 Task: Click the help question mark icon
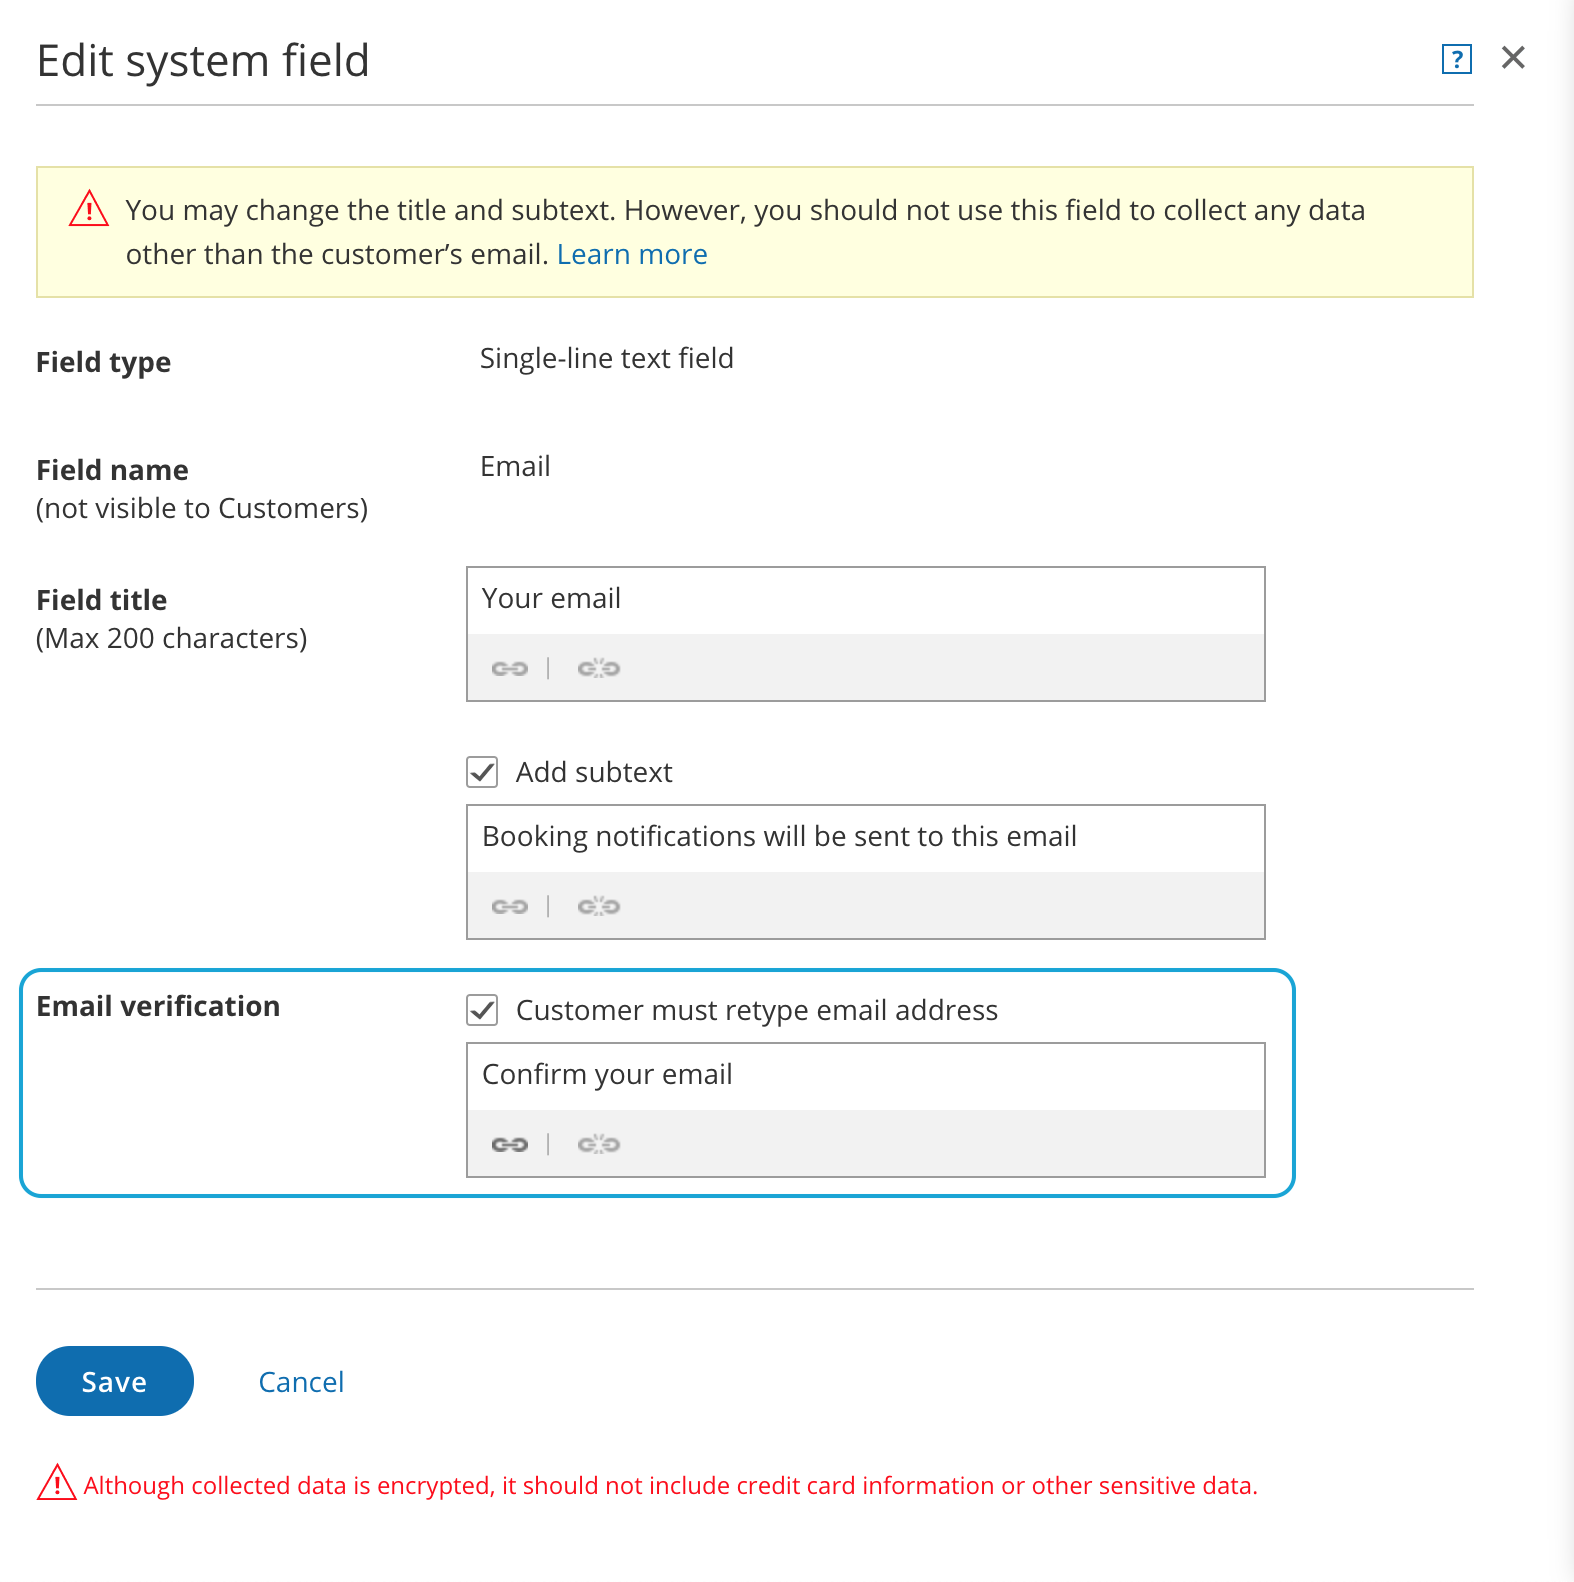pyautogui.click(x=1456, y=60)
